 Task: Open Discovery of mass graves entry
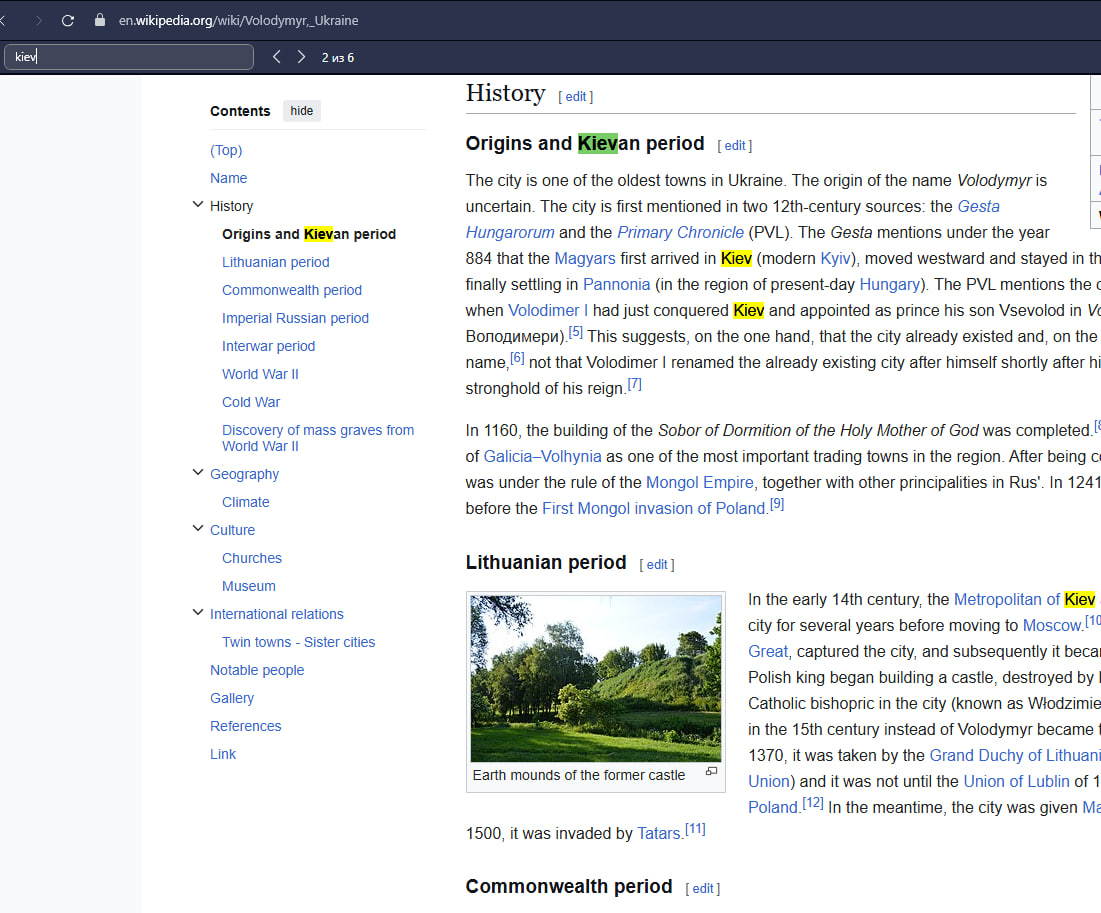click(x=318, y=438)
